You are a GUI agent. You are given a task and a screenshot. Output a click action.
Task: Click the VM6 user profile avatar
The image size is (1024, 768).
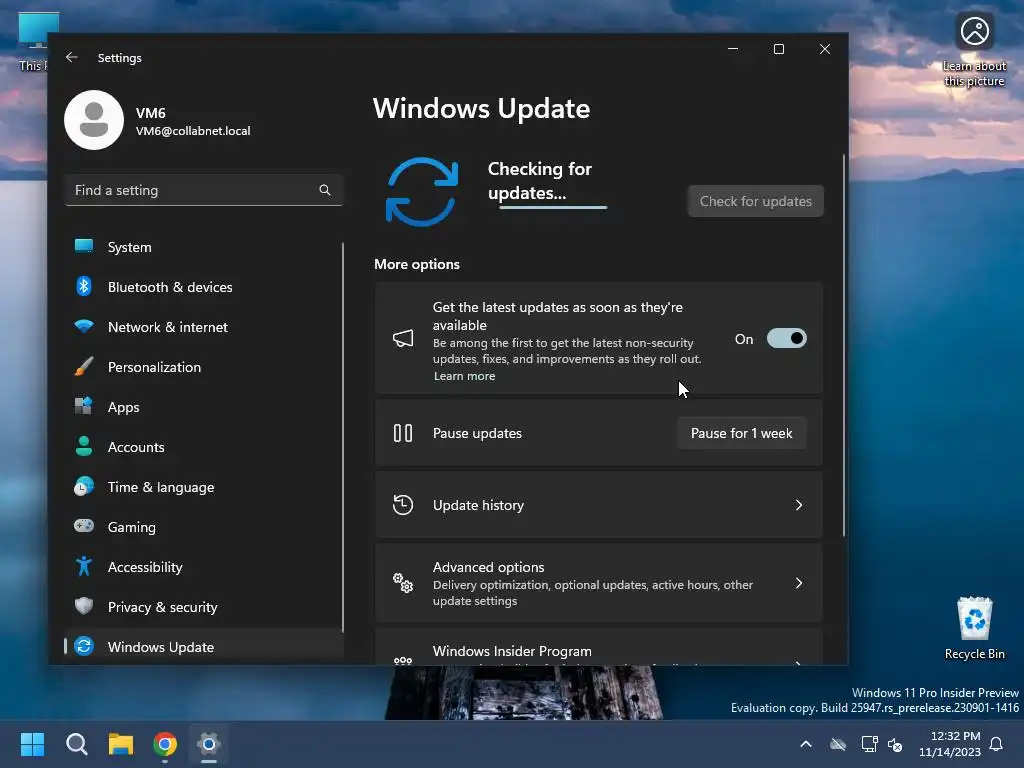pos(94,120)
